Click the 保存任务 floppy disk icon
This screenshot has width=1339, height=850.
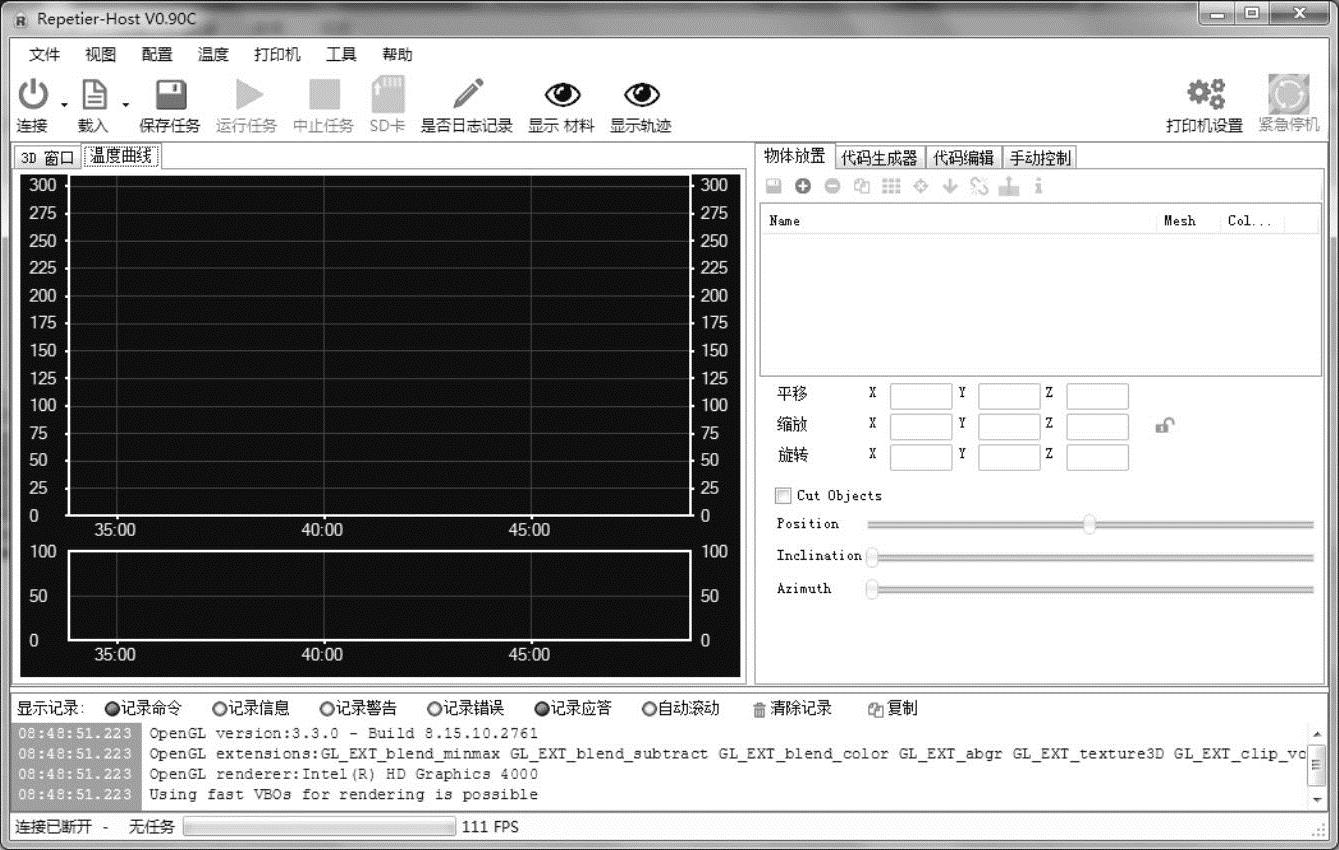[170, 96]
